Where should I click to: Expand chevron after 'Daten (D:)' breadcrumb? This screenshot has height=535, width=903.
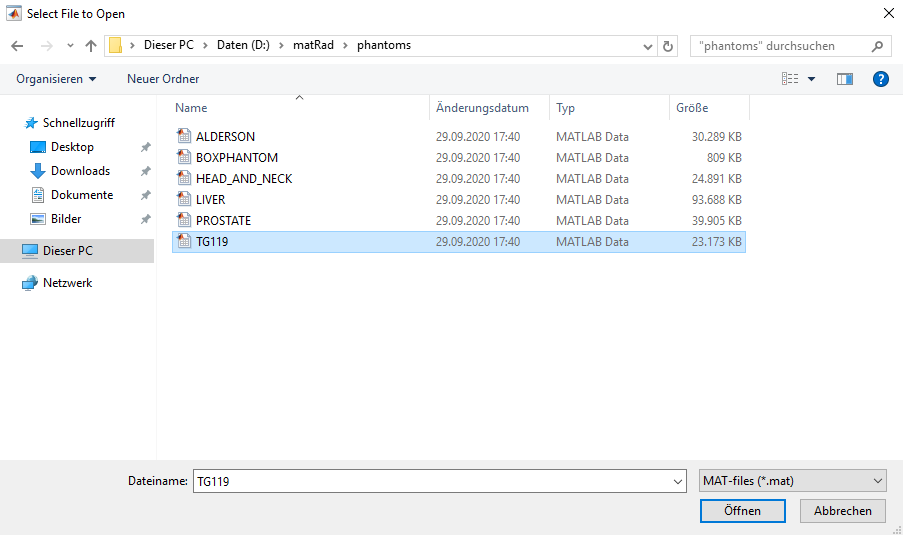[281, 45]
